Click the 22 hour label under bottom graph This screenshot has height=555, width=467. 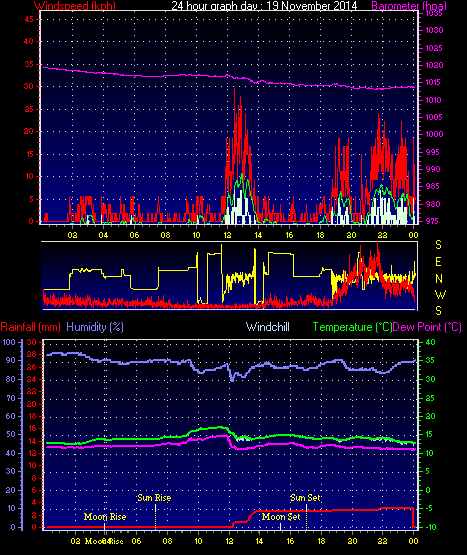(x=383, y=541)
